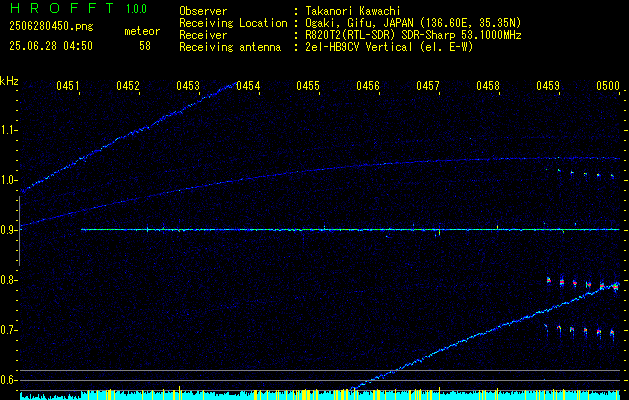
Task: Click the Receiving Location label
Action: tap(233, 23)
